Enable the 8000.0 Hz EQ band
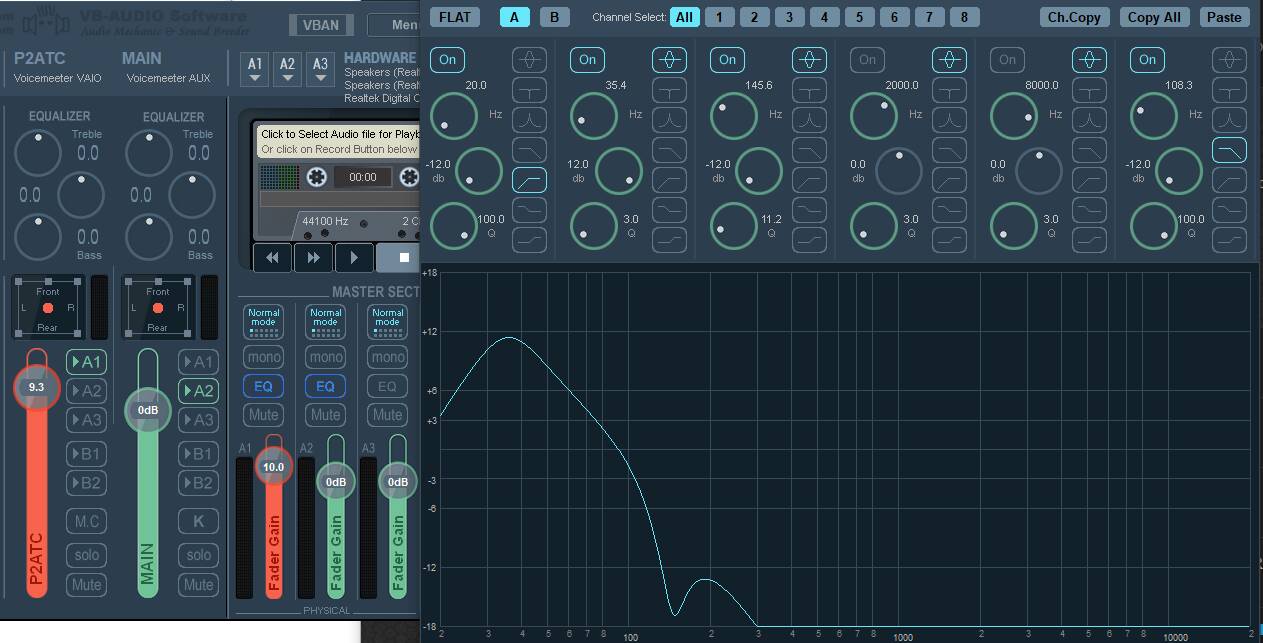Image resolution: width=1263 pixels, height=643 pixels. (1007, 60)
